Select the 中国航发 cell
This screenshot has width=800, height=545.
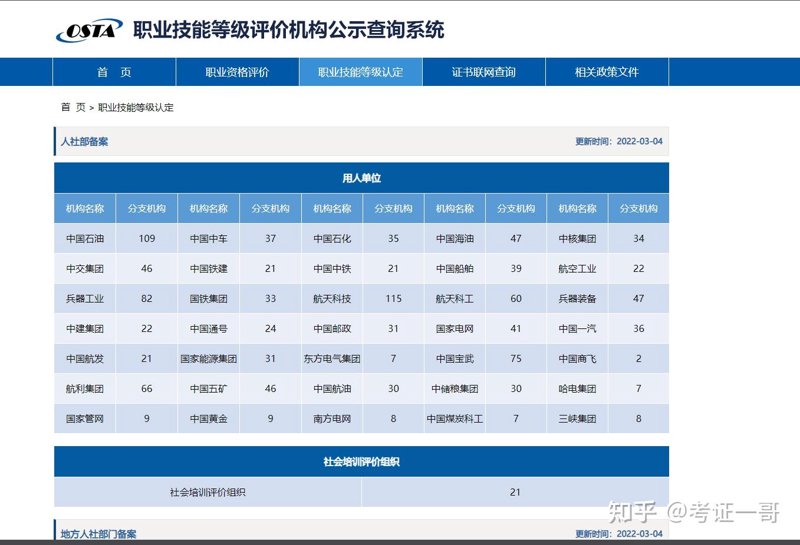[x=85, y=359]
